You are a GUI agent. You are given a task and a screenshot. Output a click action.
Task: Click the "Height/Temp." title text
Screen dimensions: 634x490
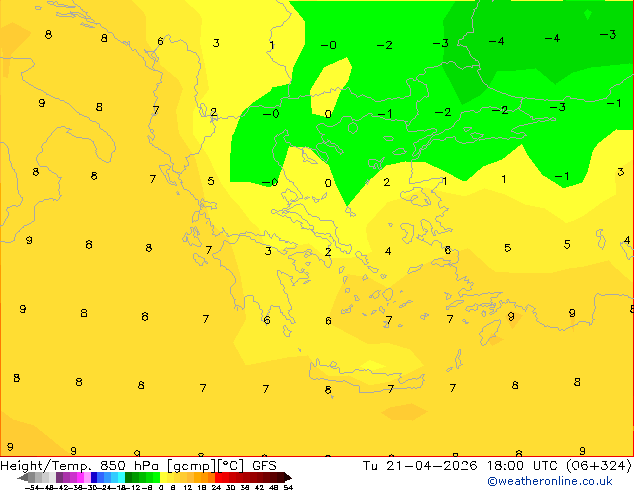pos(46,465)
